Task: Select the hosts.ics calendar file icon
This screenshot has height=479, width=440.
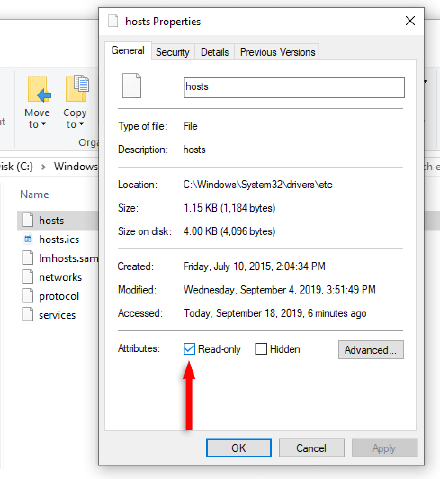Action: point(28,239)
